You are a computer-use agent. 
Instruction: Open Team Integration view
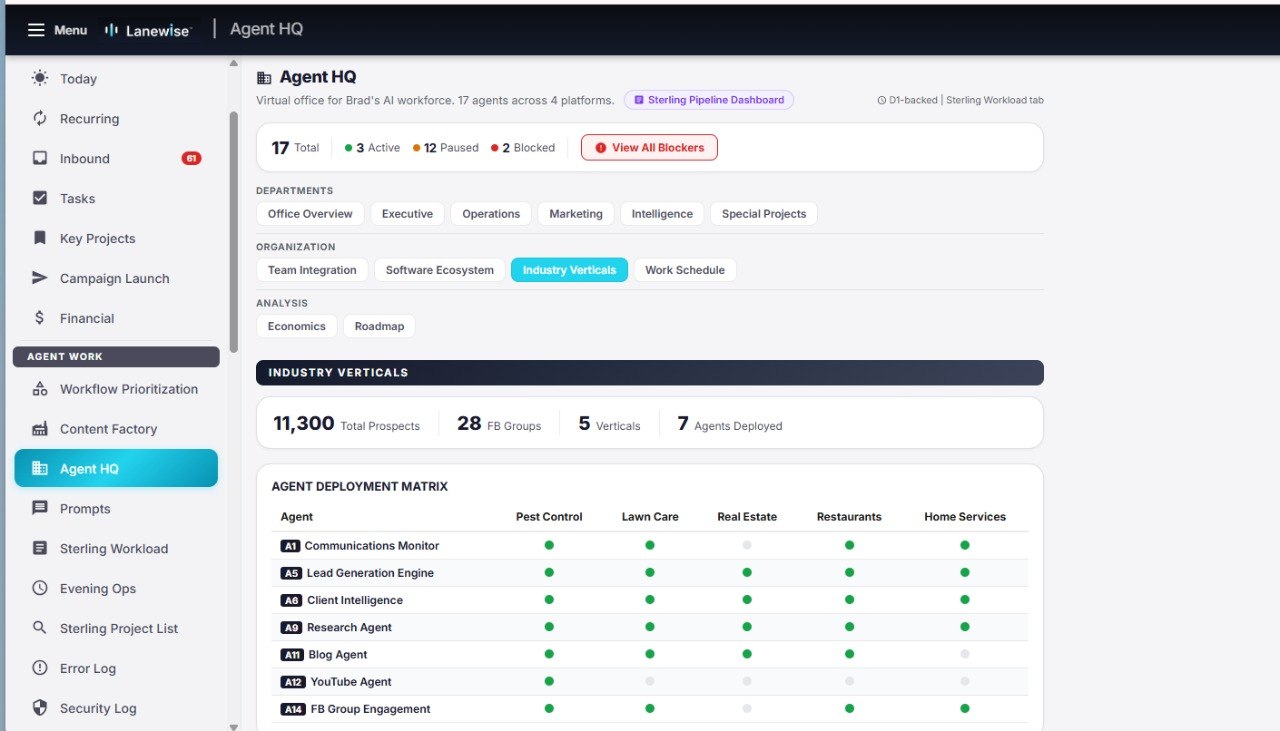click(x=312, y=270)
